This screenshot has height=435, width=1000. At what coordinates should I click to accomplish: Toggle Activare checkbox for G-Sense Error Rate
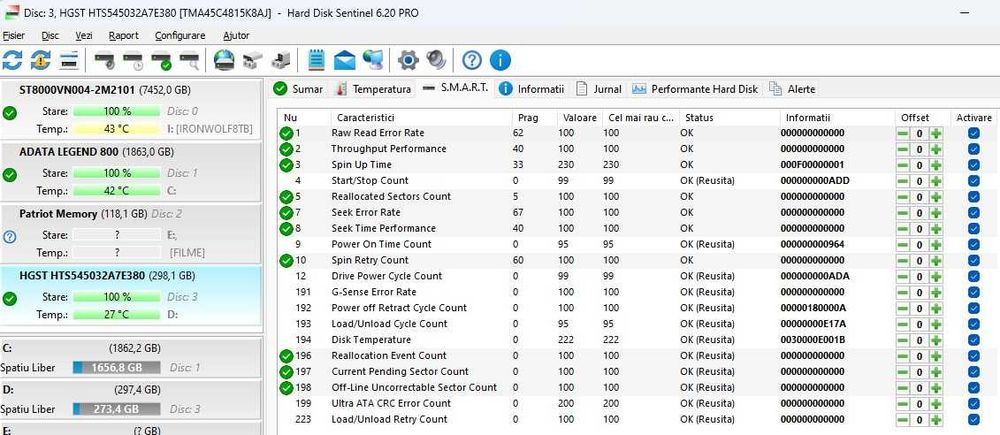(x=973, y=292)
